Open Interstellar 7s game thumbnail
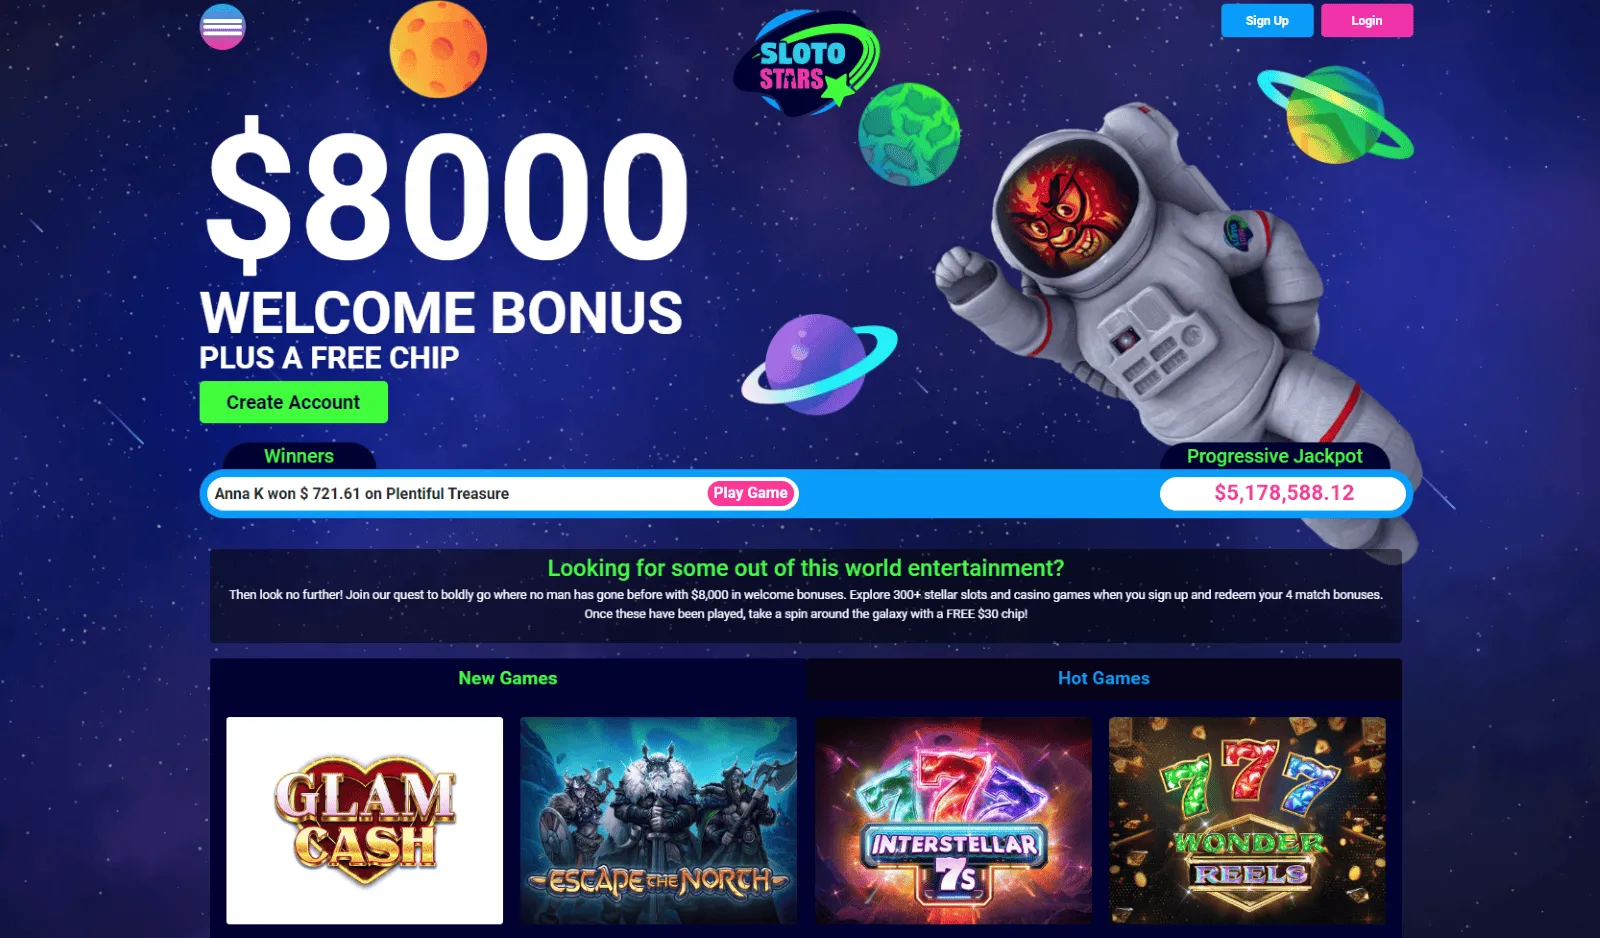 point(953,820)
